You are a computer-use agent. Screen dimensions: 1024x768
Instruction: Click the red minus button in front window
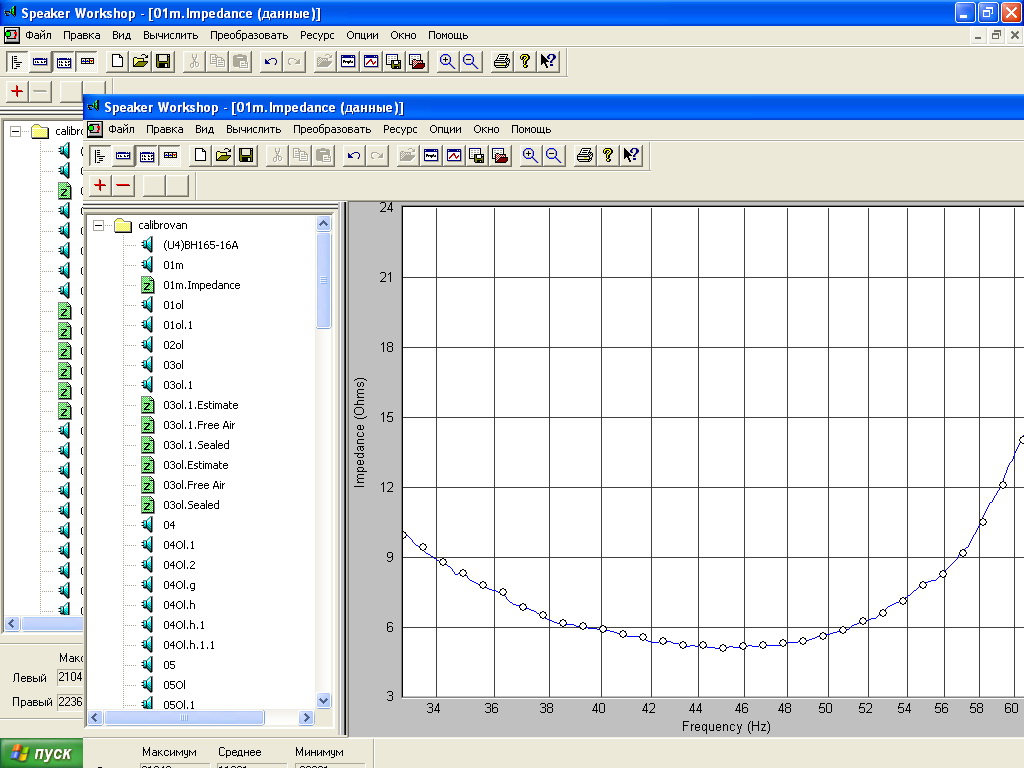pyautogui.click(x=123, y=185)
